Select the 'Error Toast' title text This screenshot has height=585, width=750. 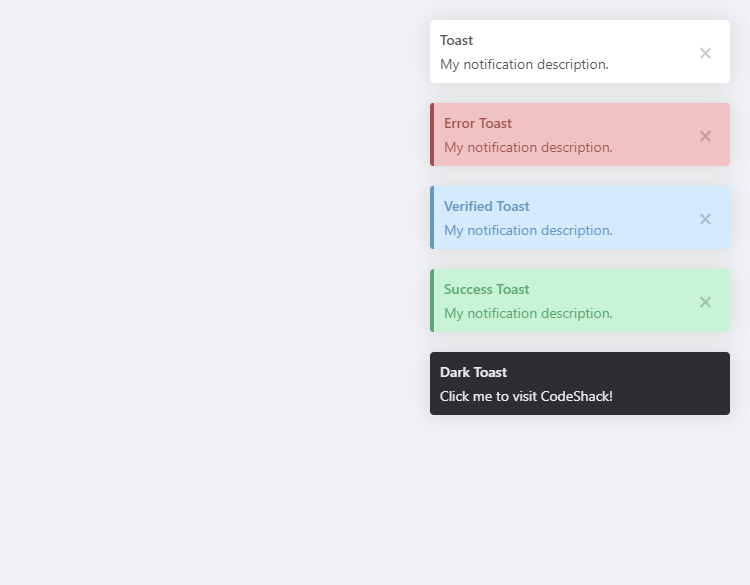[478, 123]
